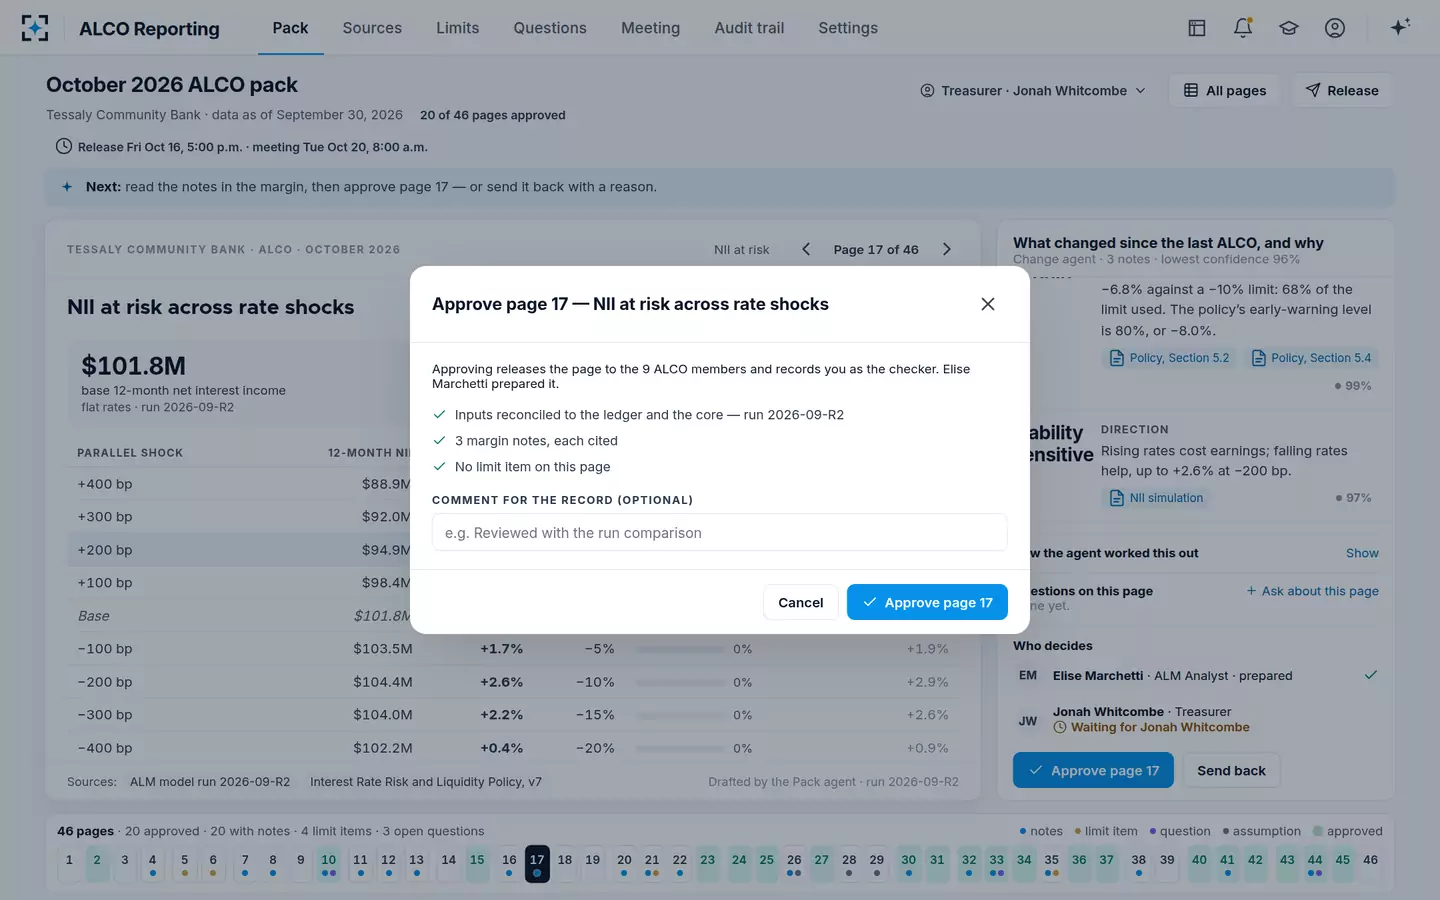
Task: Click the ALCO Reporting logo icon
Action: [35, 28]
